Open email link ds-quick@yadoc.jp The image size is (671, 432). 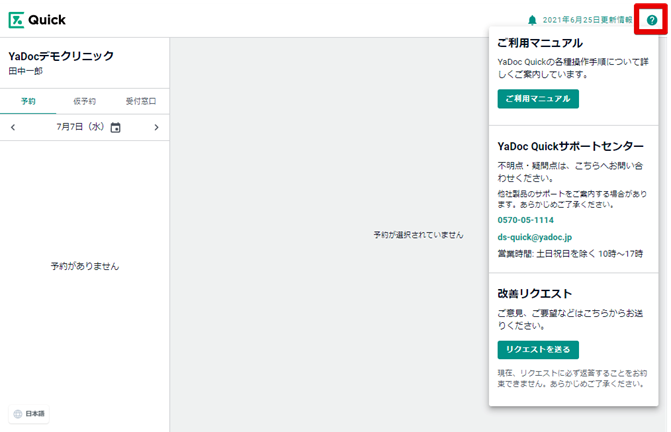coord(534,237)
